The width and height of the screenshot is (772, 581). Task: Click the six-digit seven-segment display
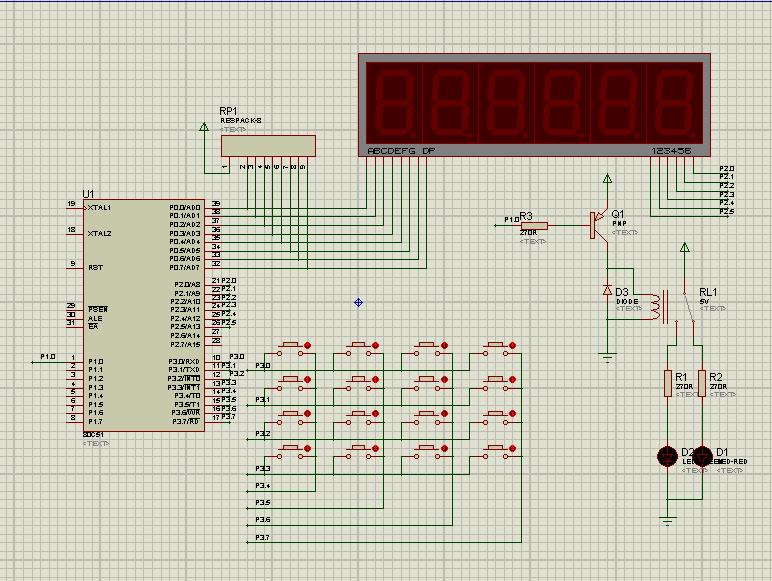pyautogui.click(x=534, y=105)
